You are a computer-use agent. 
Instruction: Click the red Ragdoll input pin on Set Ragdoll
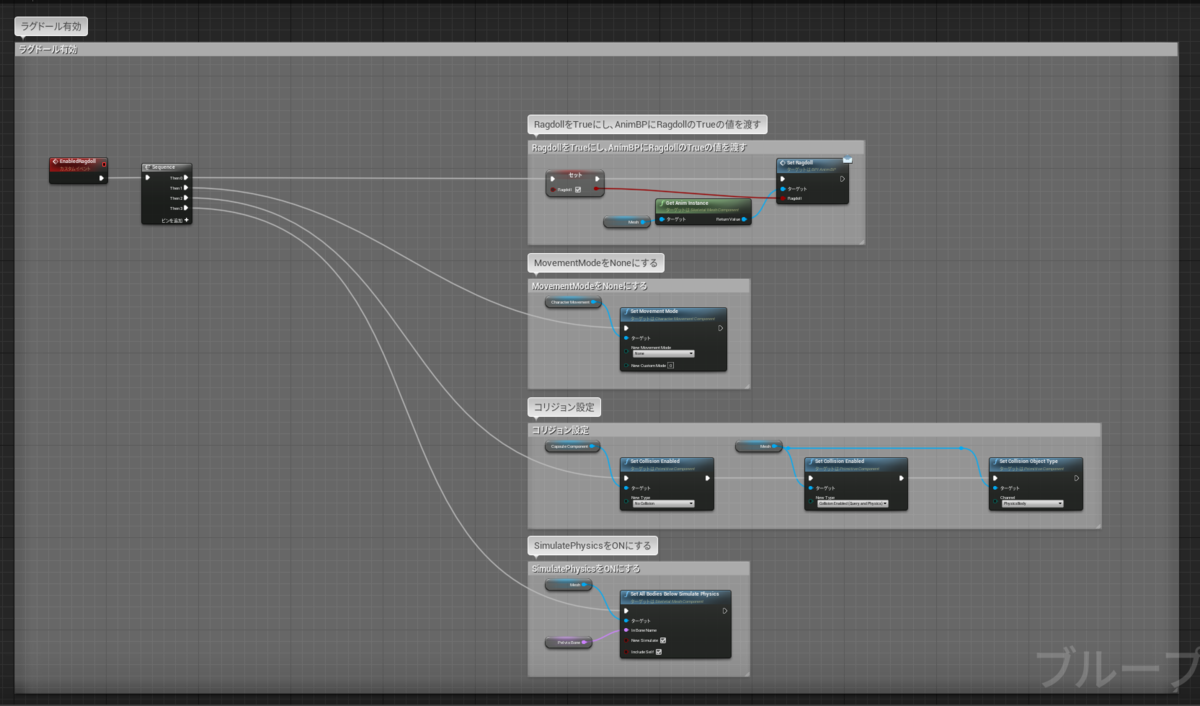tap(783, 198)
